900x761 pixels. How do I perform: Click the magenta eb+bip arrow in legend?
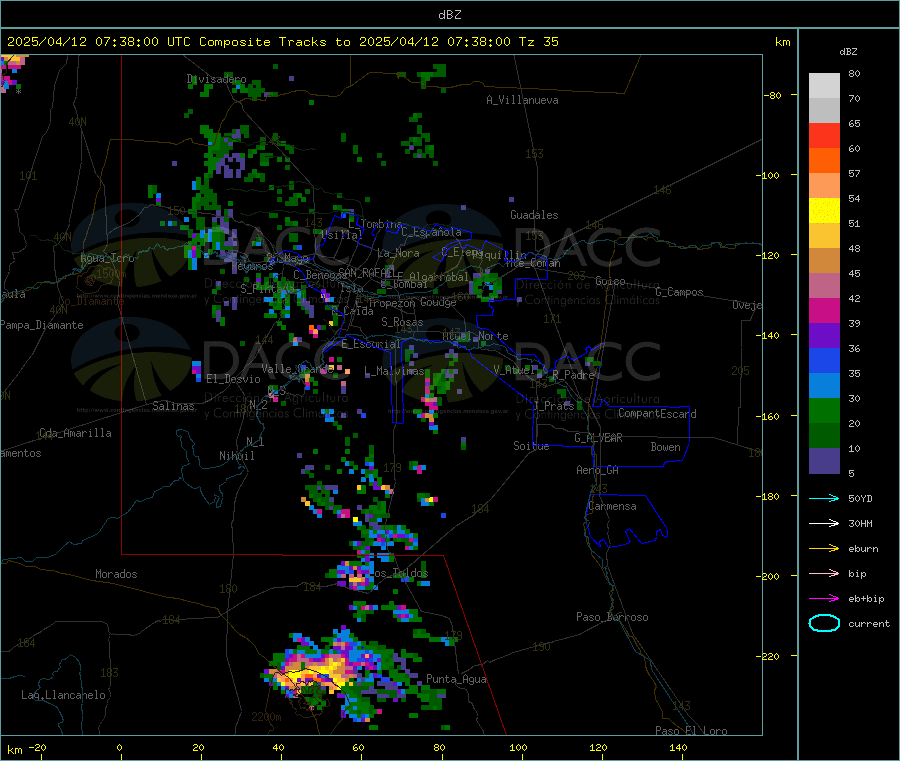click(824, 598)
